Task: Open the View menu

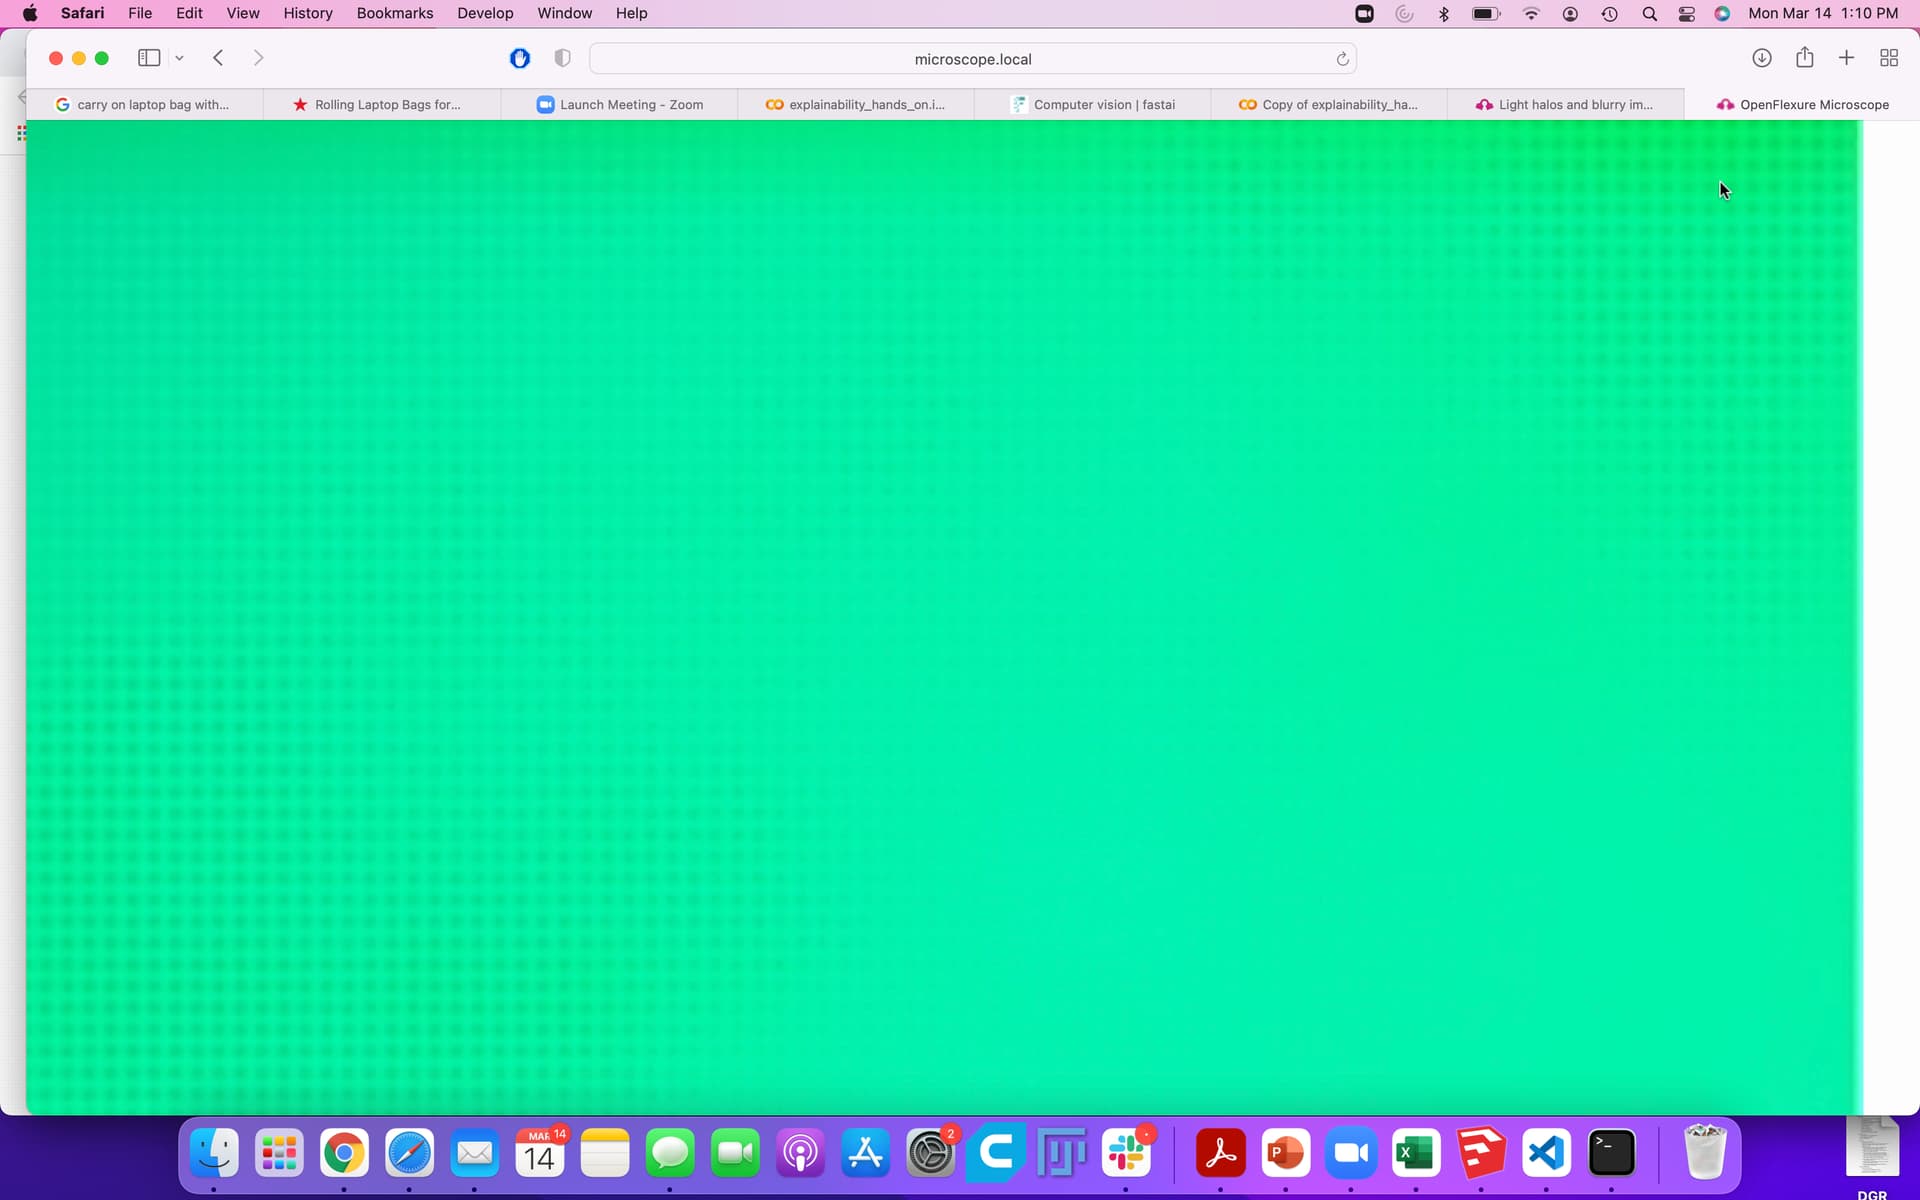Action: (243, 13)
